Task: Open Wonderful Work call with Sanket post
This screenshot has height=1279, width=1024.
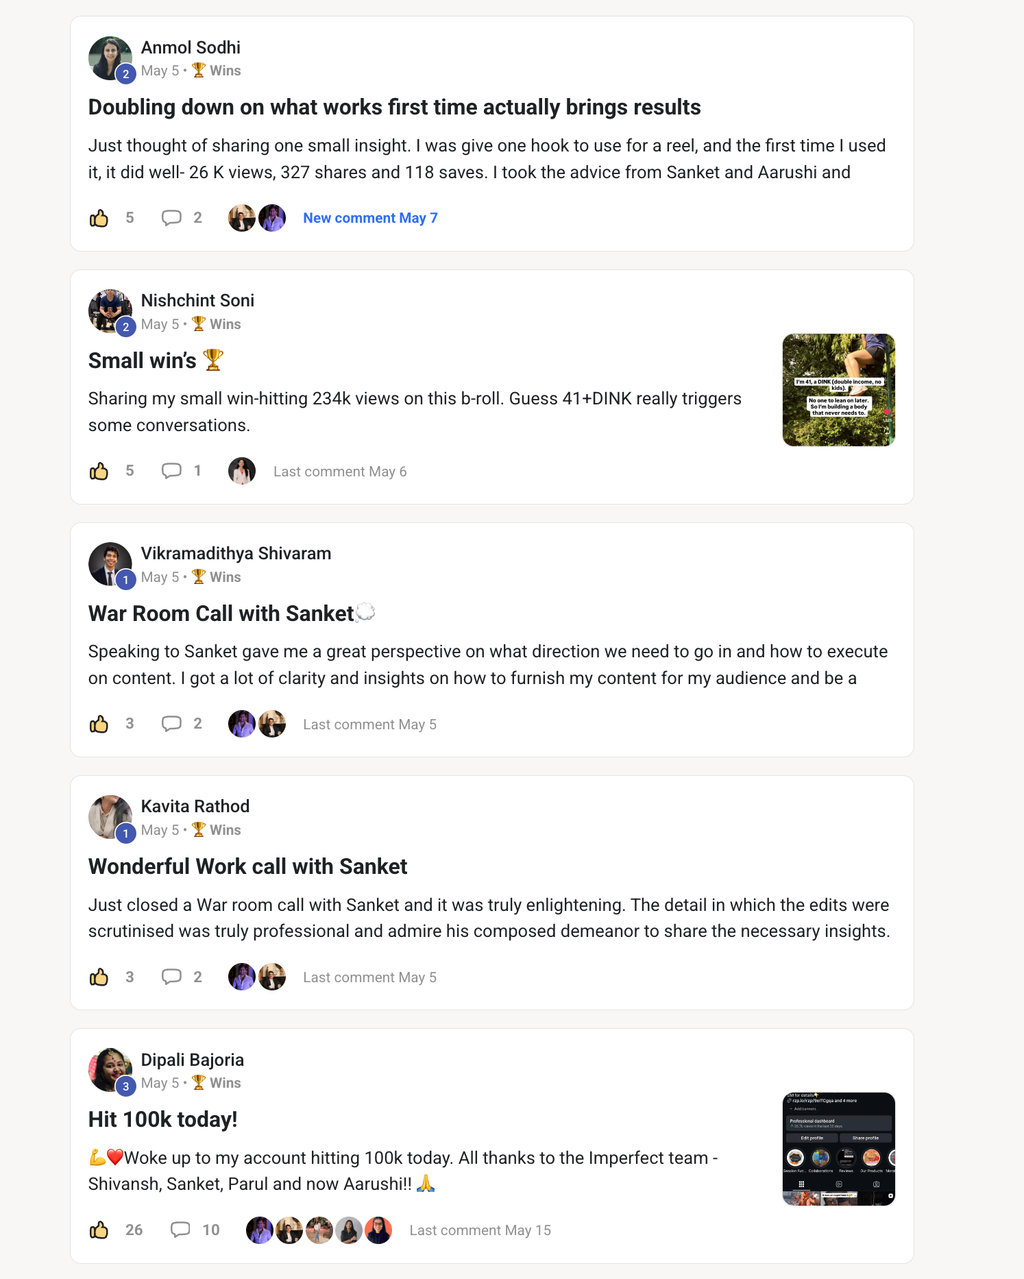Action: pos(248,866)
